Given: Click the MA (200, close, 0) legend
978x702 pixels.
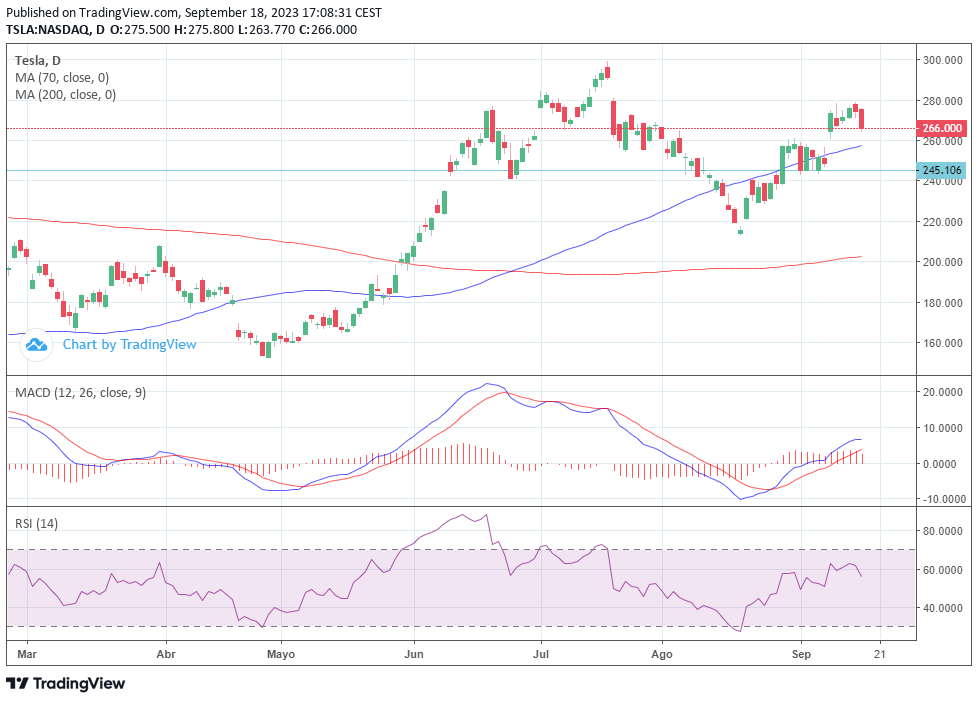Looking at the screenshot, I should pos(65,95).
